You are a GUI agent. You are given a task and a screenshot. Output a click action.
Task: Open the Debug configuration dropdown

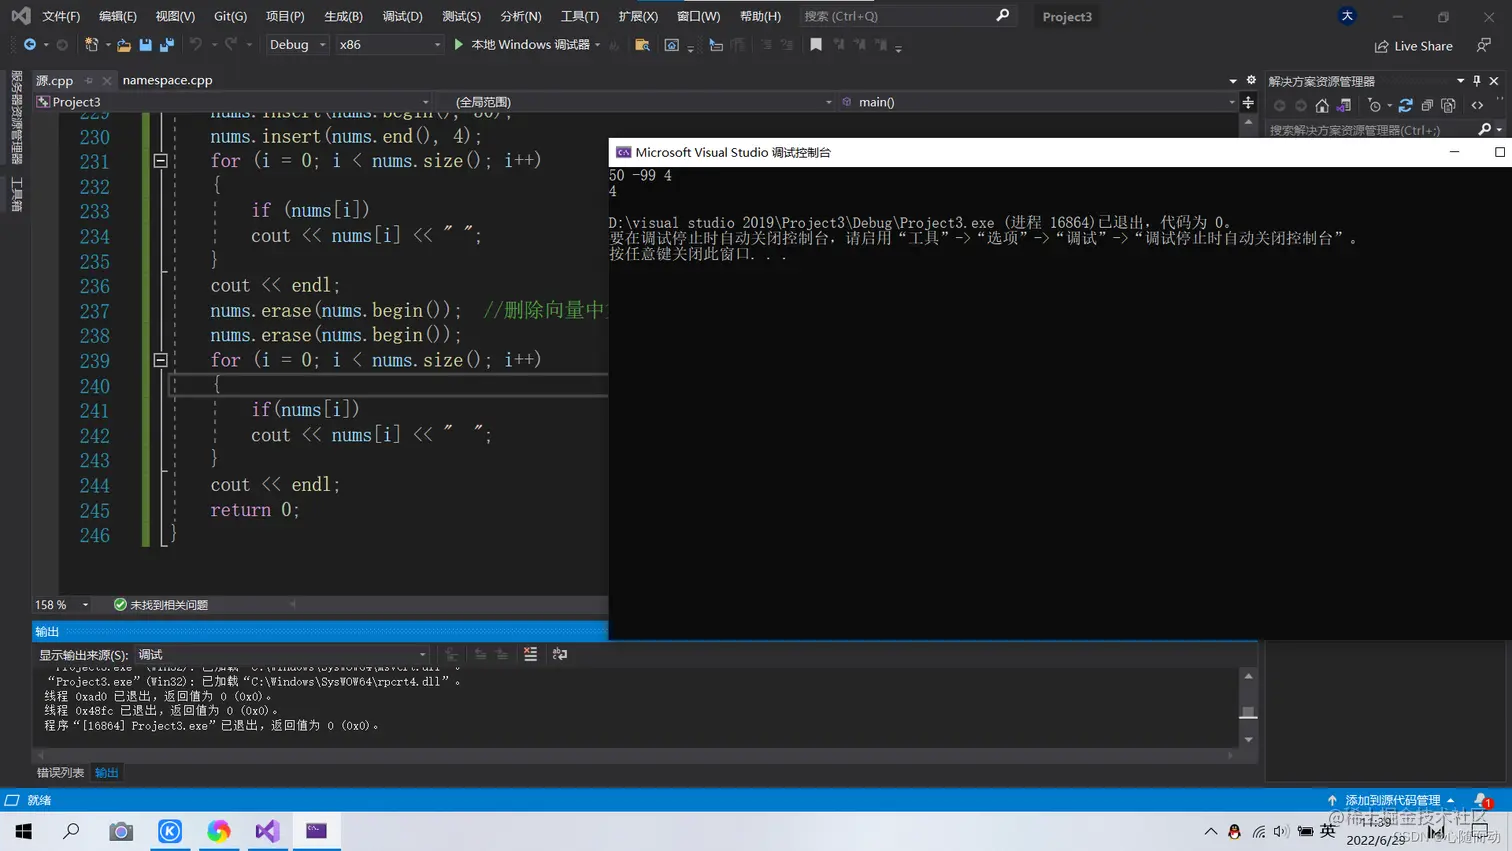click(x=297, y=45)
